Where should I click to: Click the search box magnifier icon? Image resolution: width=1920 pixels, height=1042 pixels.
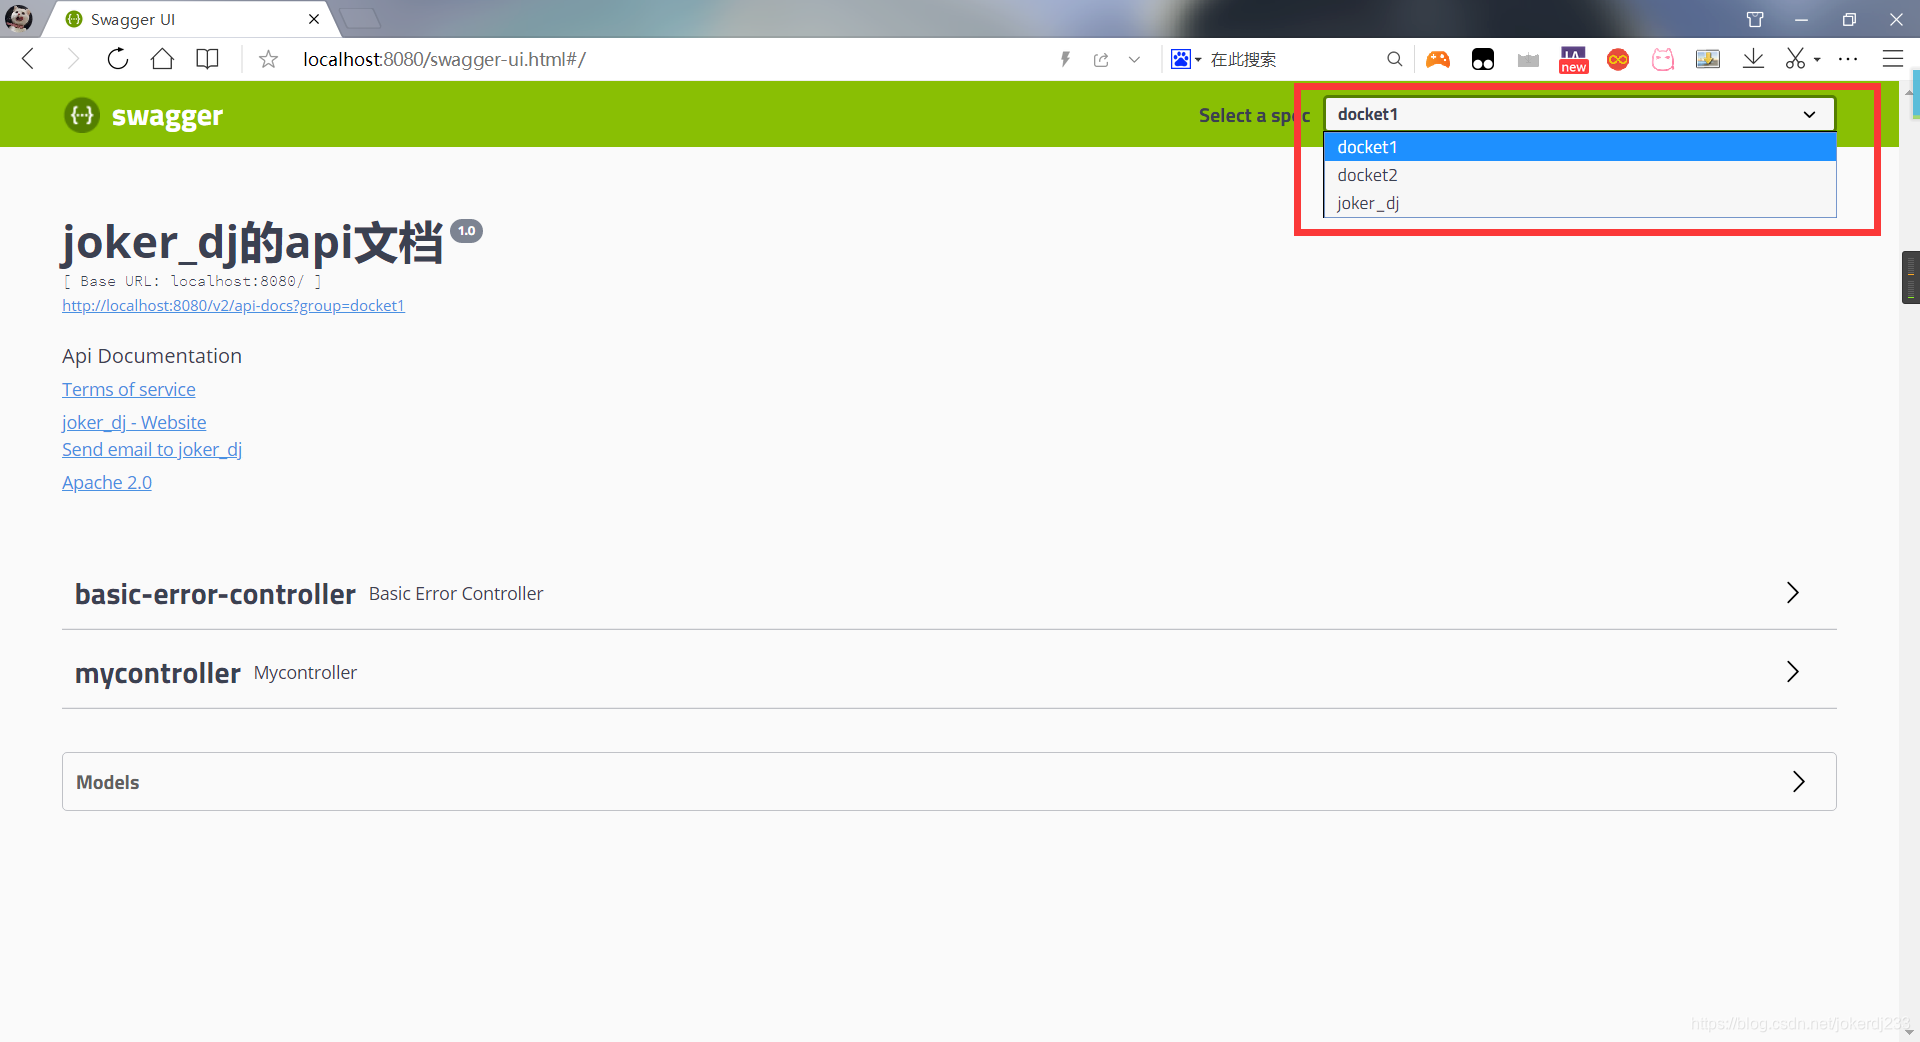coord(1394,59)
